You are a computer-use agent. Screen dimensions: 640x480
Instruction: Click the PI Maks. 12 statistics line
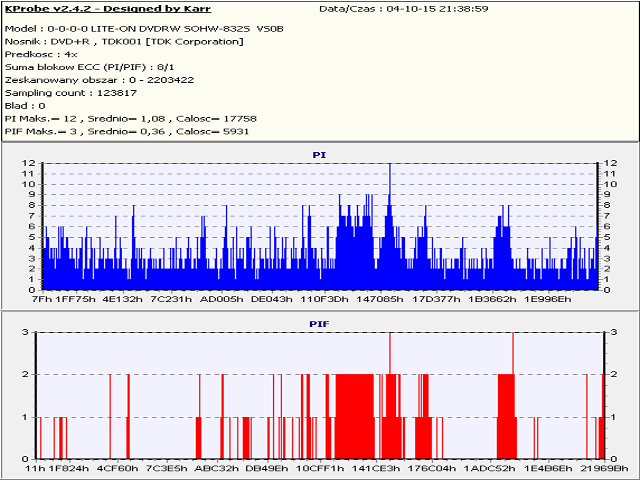tap(131, 119)
